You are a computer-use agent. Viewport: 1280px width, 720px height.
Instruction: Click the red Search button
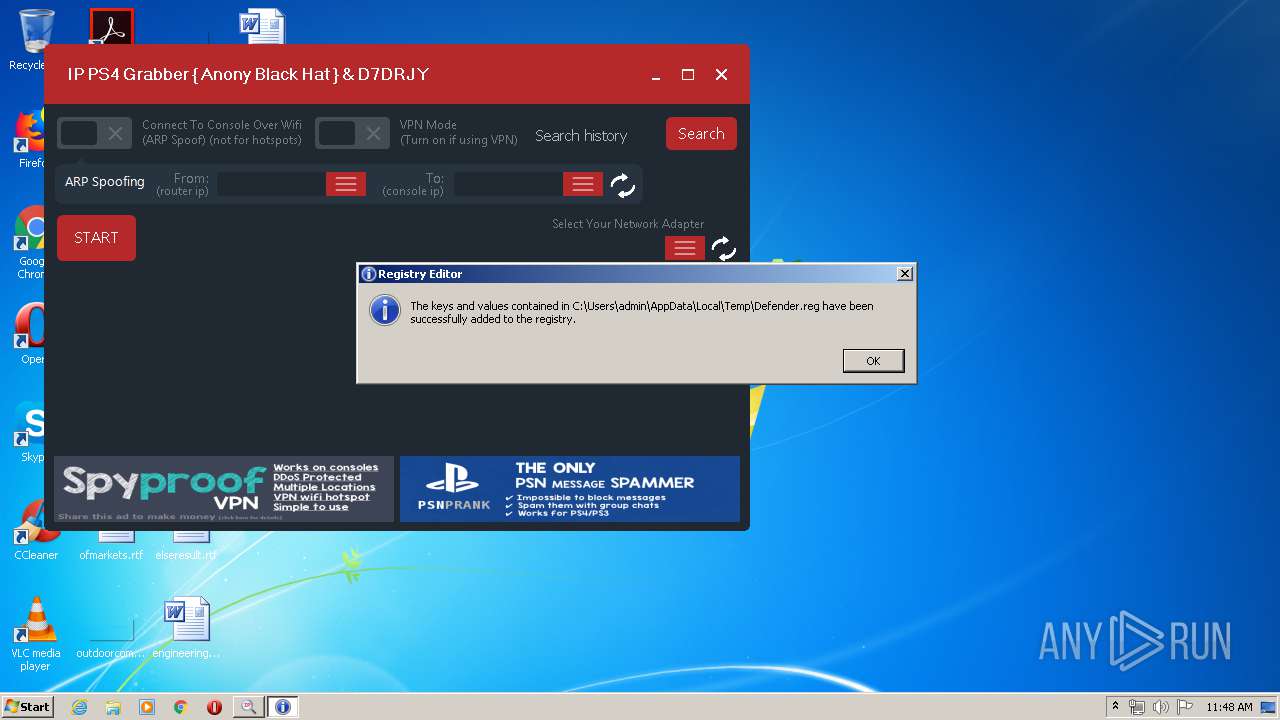point(701,134)
